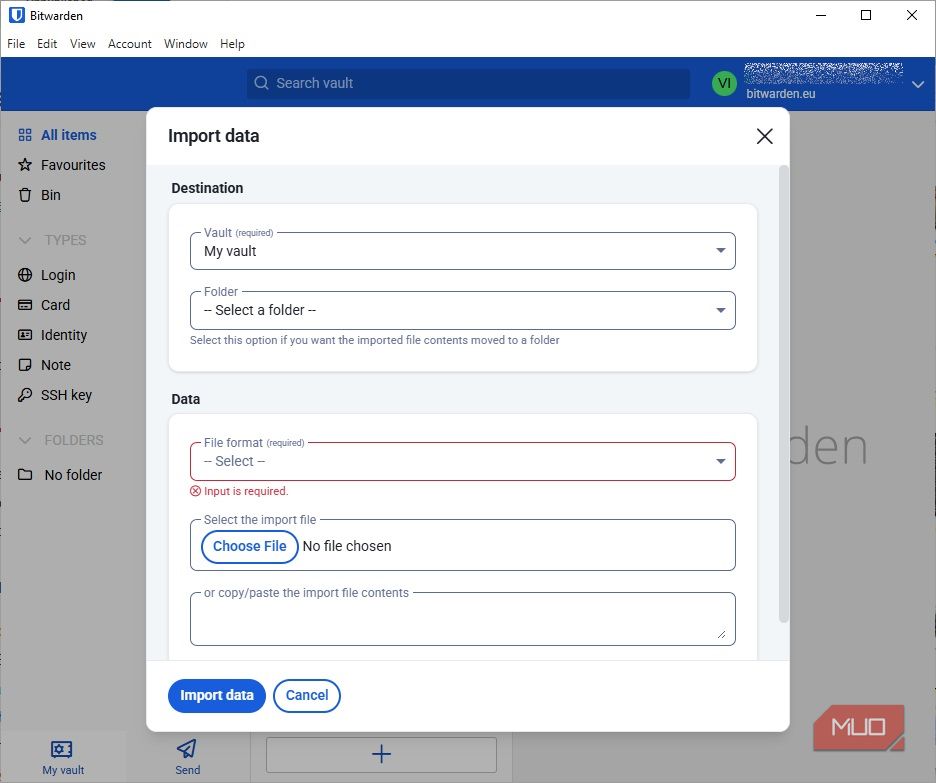Click the Login globe icon
936x783 pixels.
coord(25,275)
